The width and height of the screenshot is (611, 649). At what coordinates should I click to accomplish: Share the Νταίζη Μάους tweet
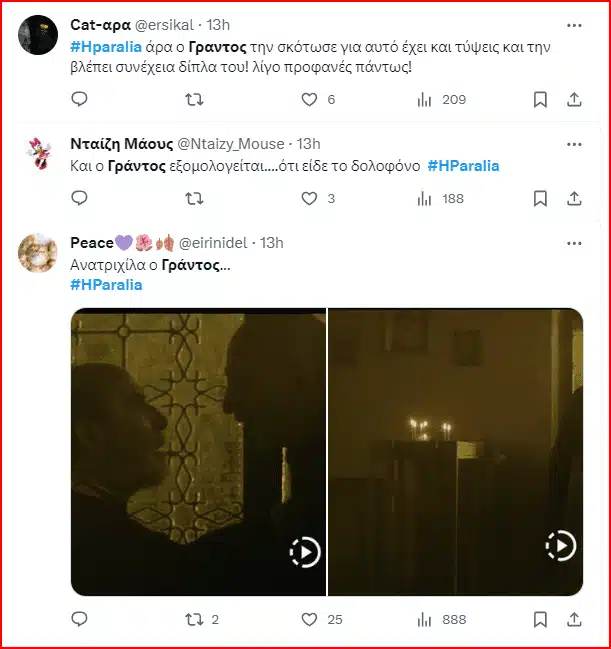point(574,199)
